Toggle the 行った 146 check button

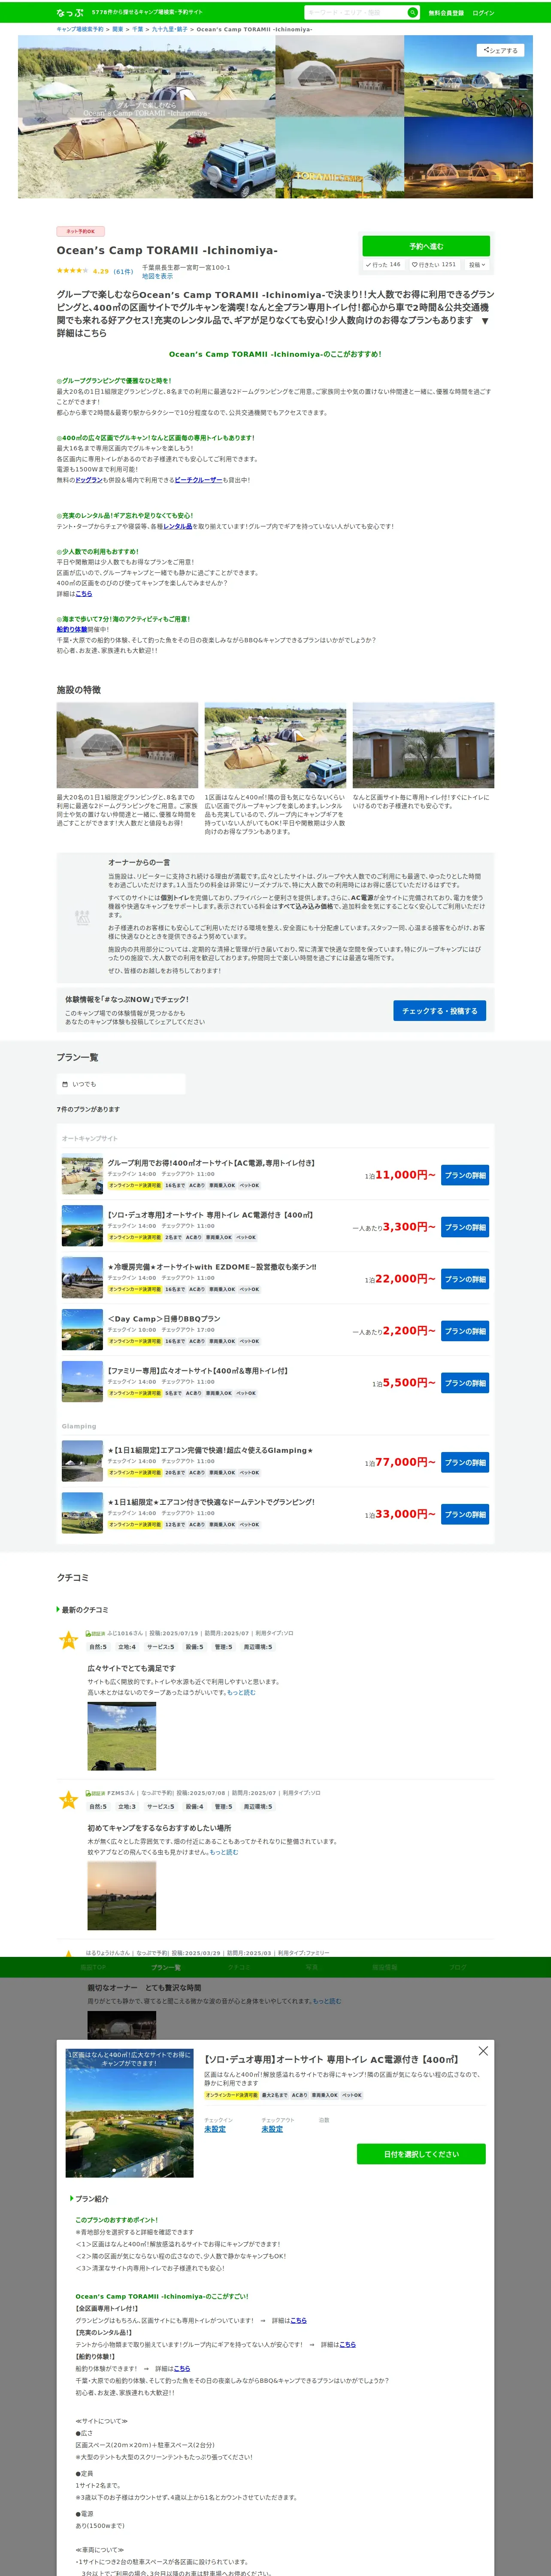383,265
